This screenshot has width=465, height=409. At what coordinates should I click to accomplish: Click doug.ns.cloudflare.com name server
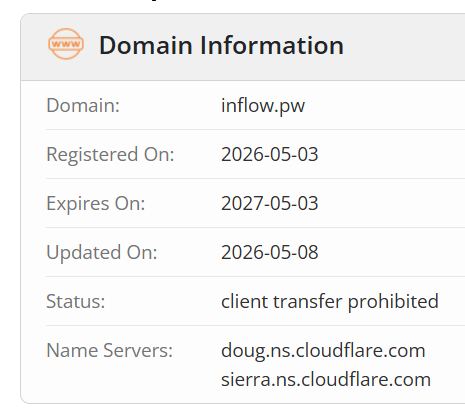click(x=323, y=351)
